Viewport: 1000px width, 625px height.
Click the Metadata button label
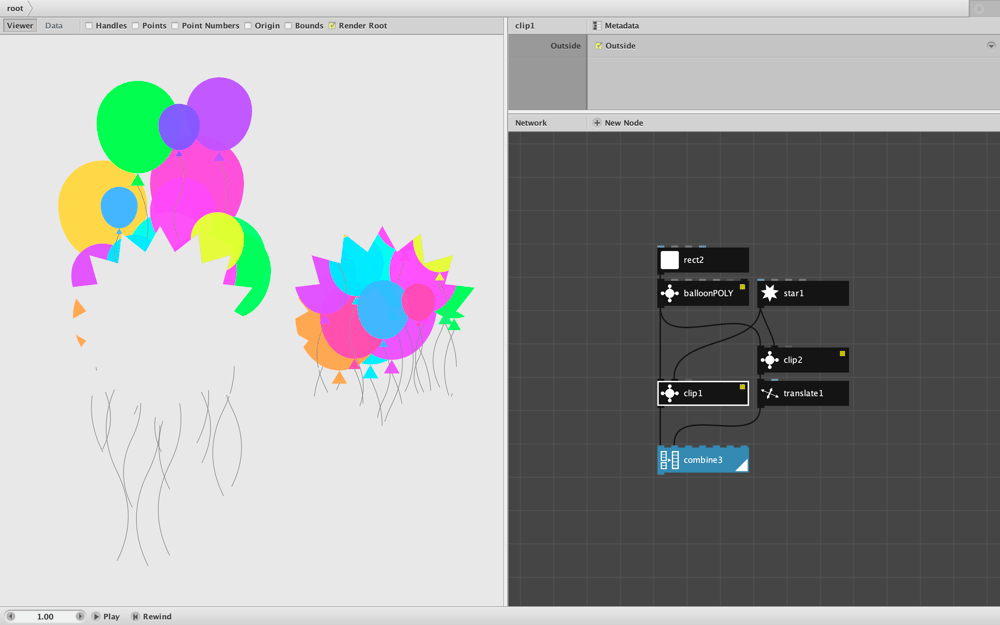point(621,26)
